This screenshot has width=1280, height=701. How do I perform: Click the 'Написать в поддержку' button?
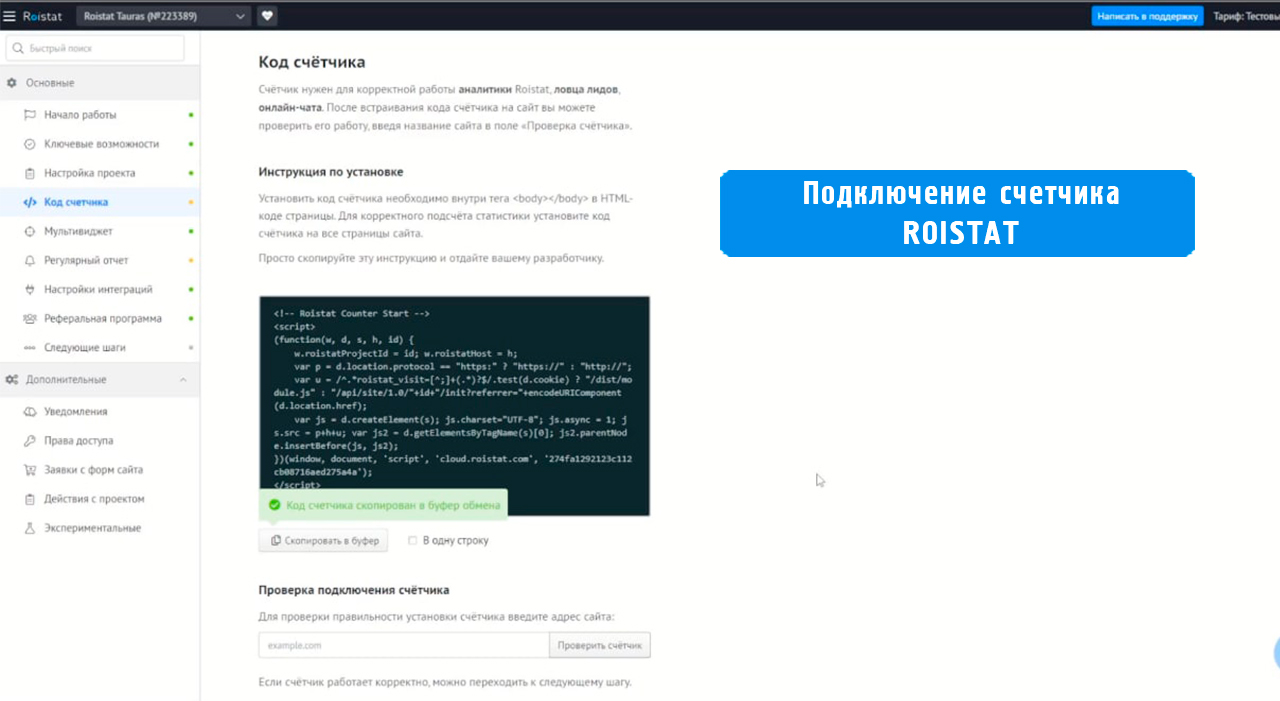tap(1147, 16)
